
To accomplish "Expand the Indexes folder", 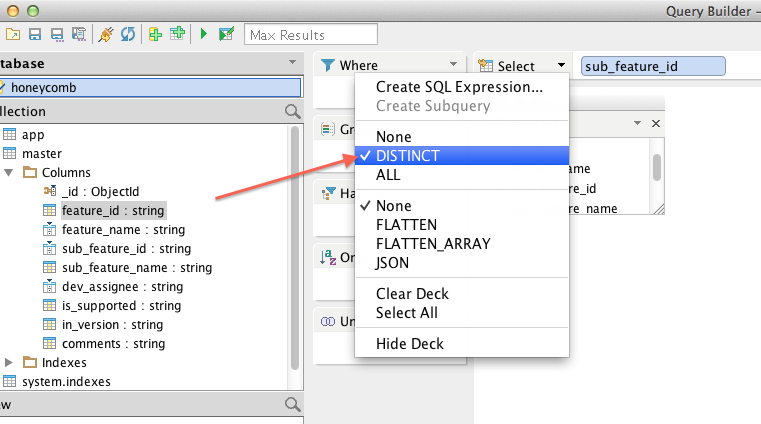I will point(10,362).
